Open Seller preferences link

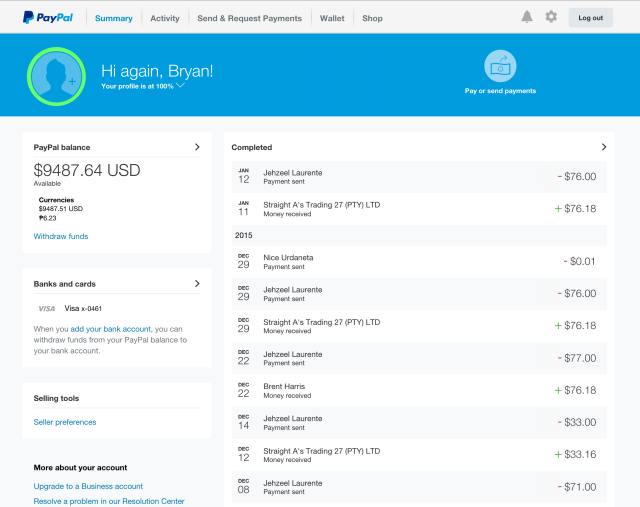65,422
